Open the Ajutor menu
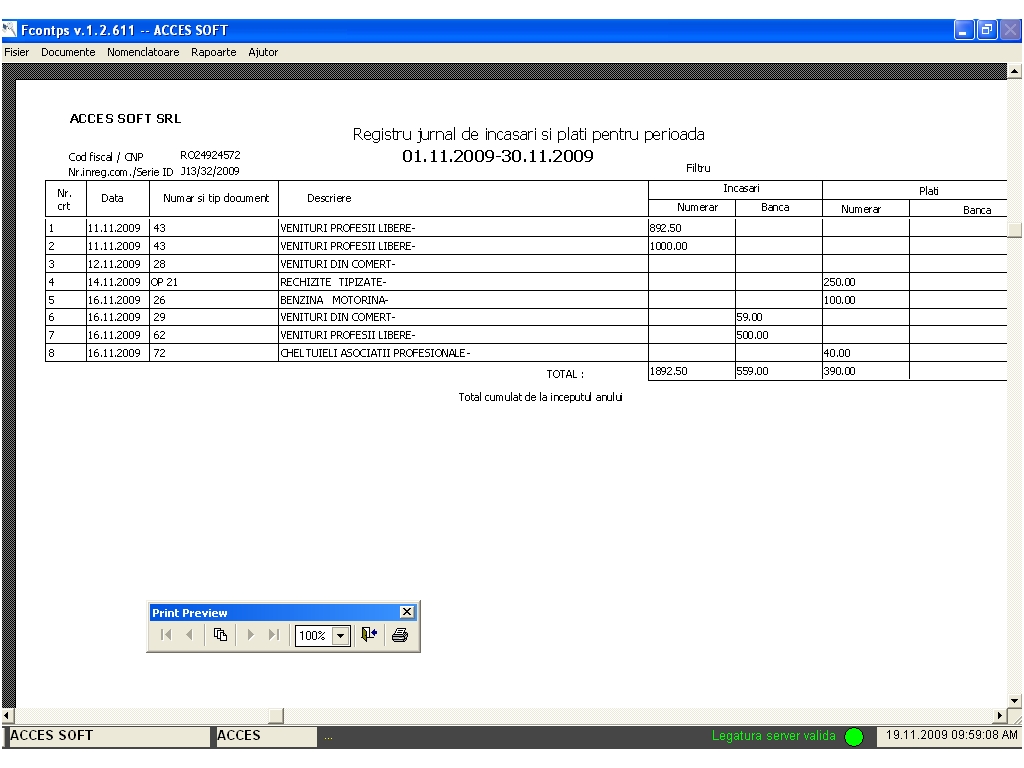This screenshot has height=768, width=1024. pos(263,52)
